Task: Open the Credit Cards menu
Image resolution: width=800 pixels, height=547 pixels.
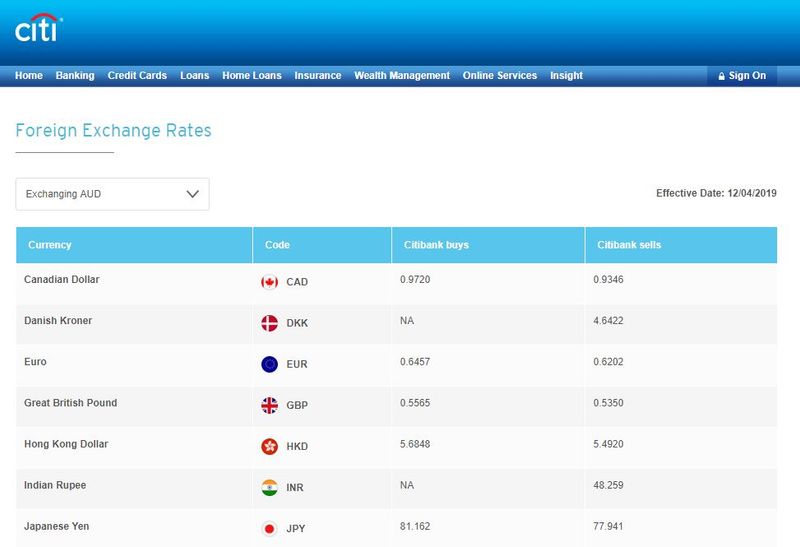Action: pyautogui.click(x=137, y=76)
